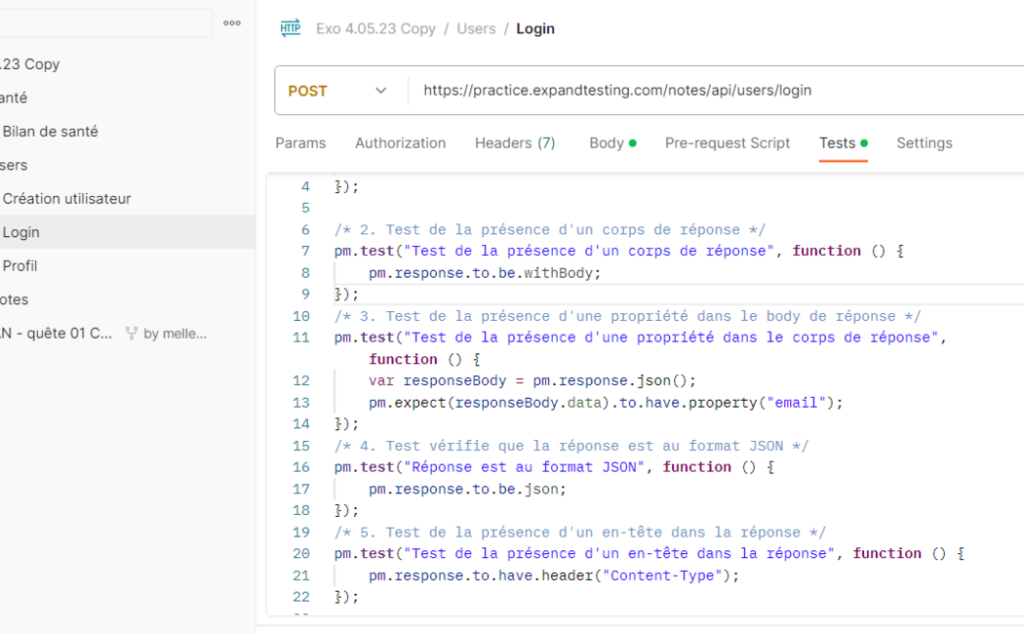Open the Authorization tab

pos(400,143)
